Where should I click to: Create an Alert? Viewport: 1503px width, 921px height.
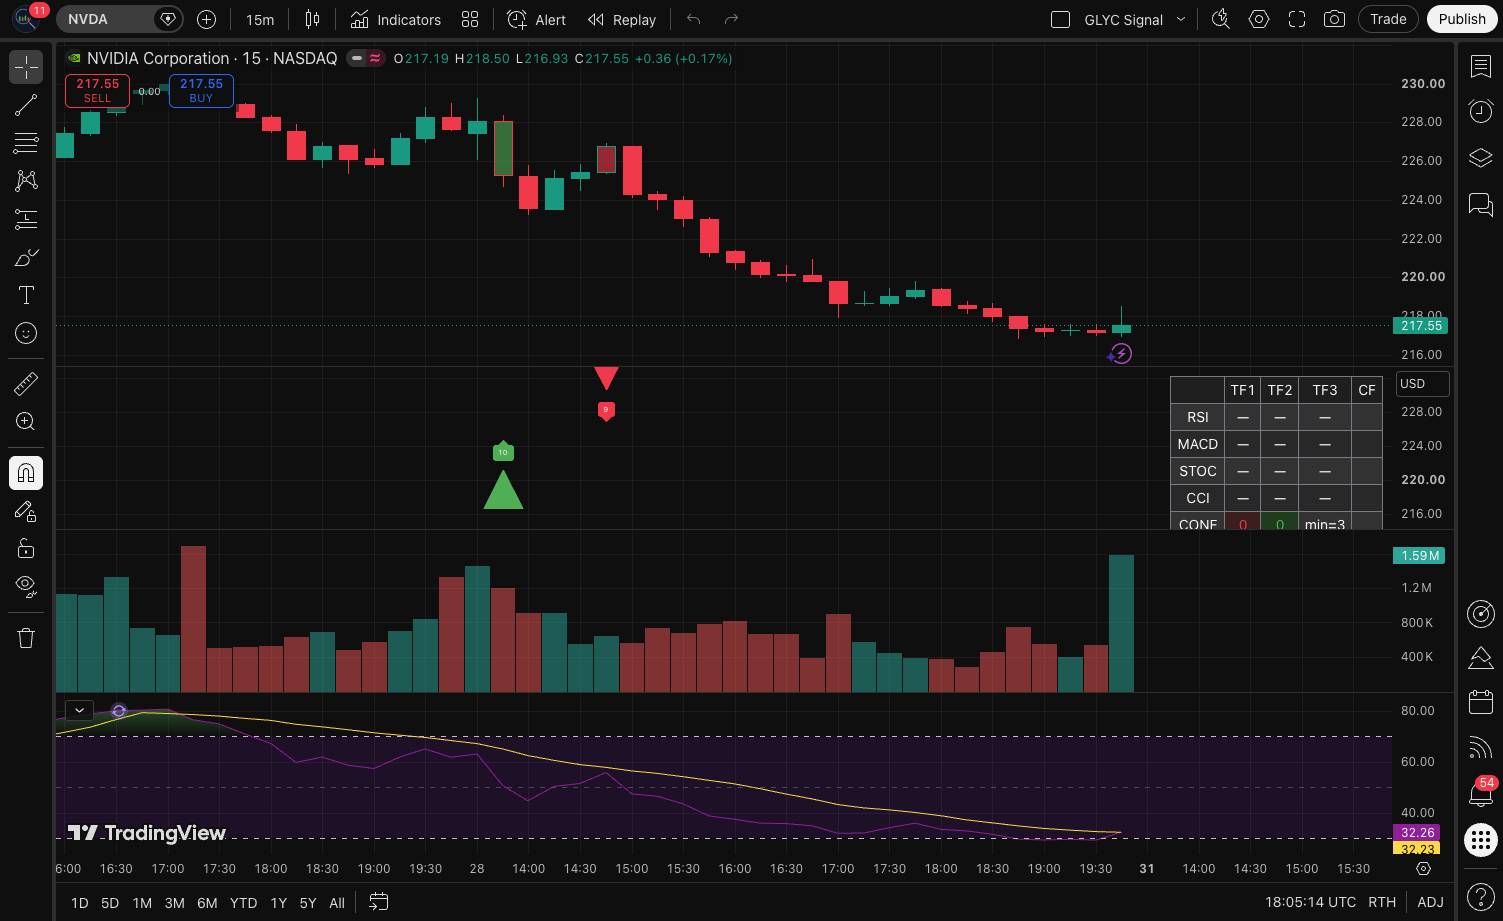point(537,19)
